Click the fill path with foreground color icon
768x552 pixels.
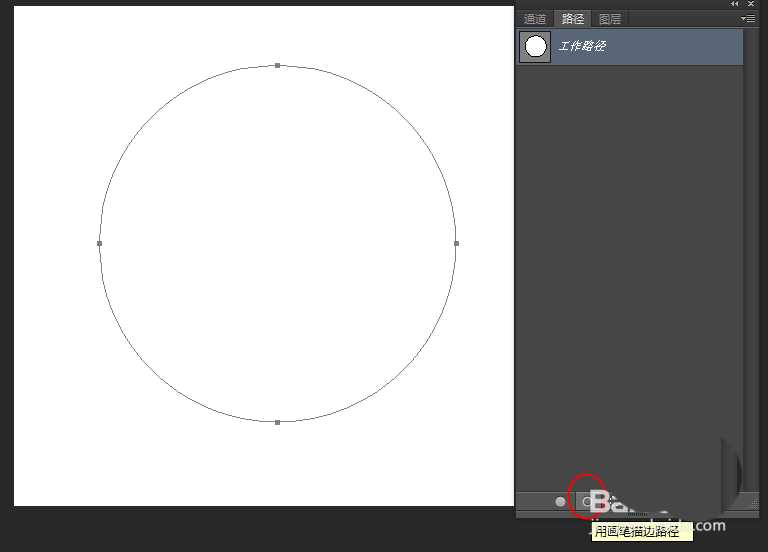(x=560, y=501)
